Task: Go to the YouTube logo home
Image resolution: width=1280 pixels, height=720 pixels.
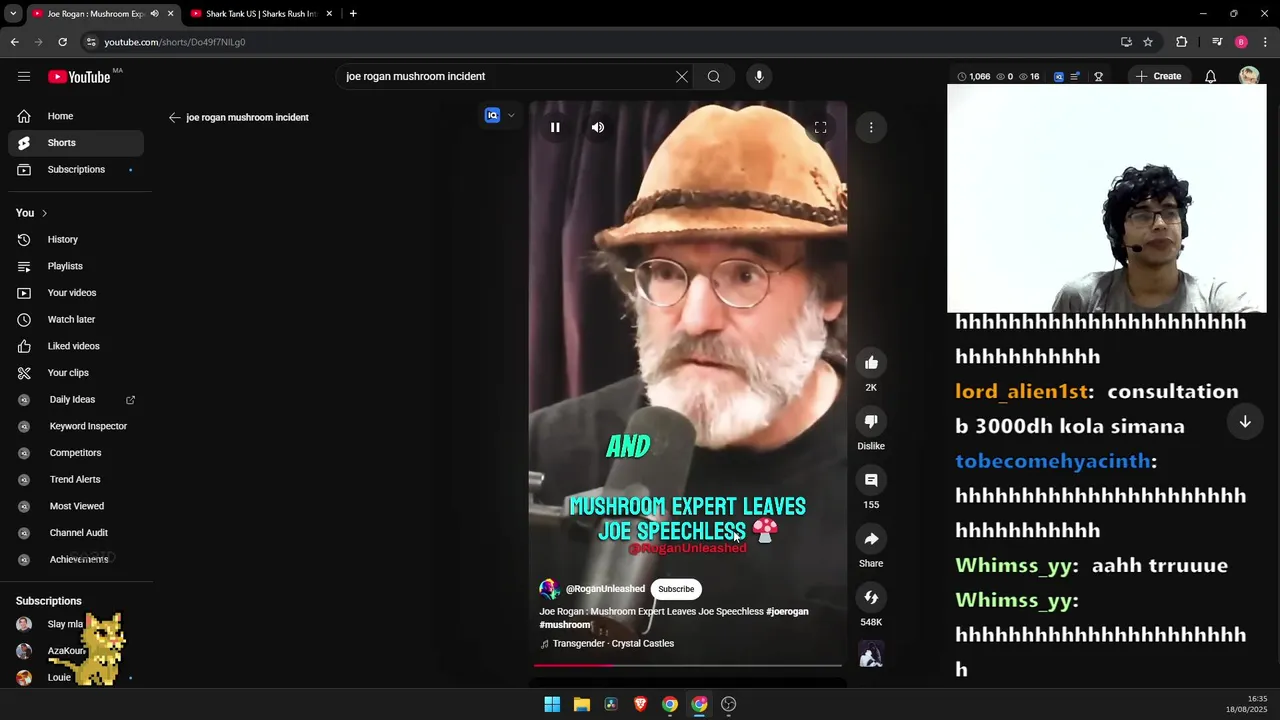Action: (79, 77)
